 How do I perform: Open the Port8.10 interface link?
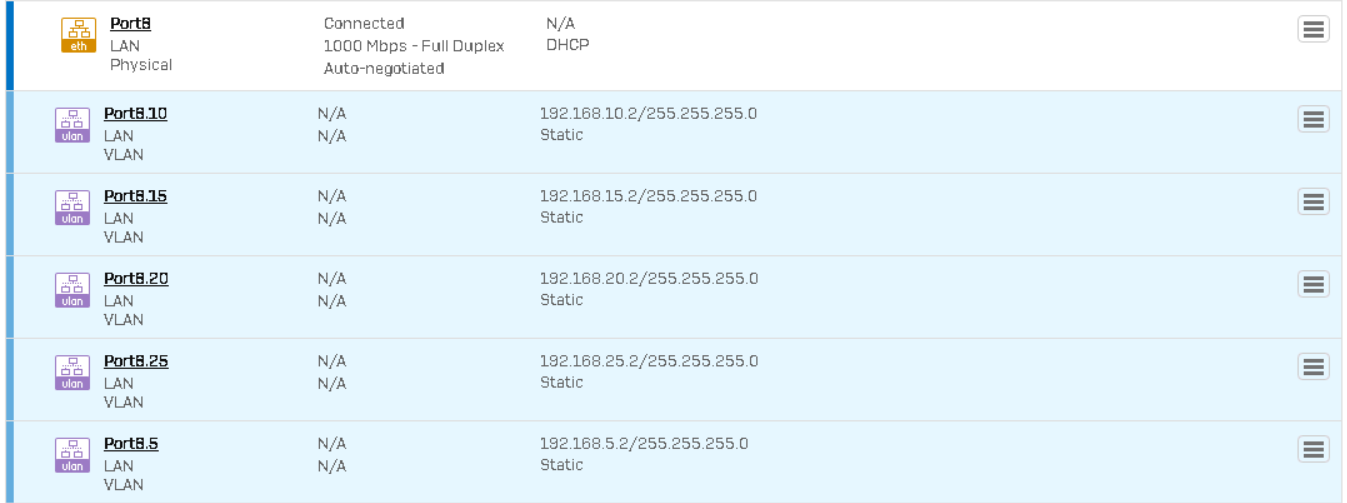click(x=135, y=114)
